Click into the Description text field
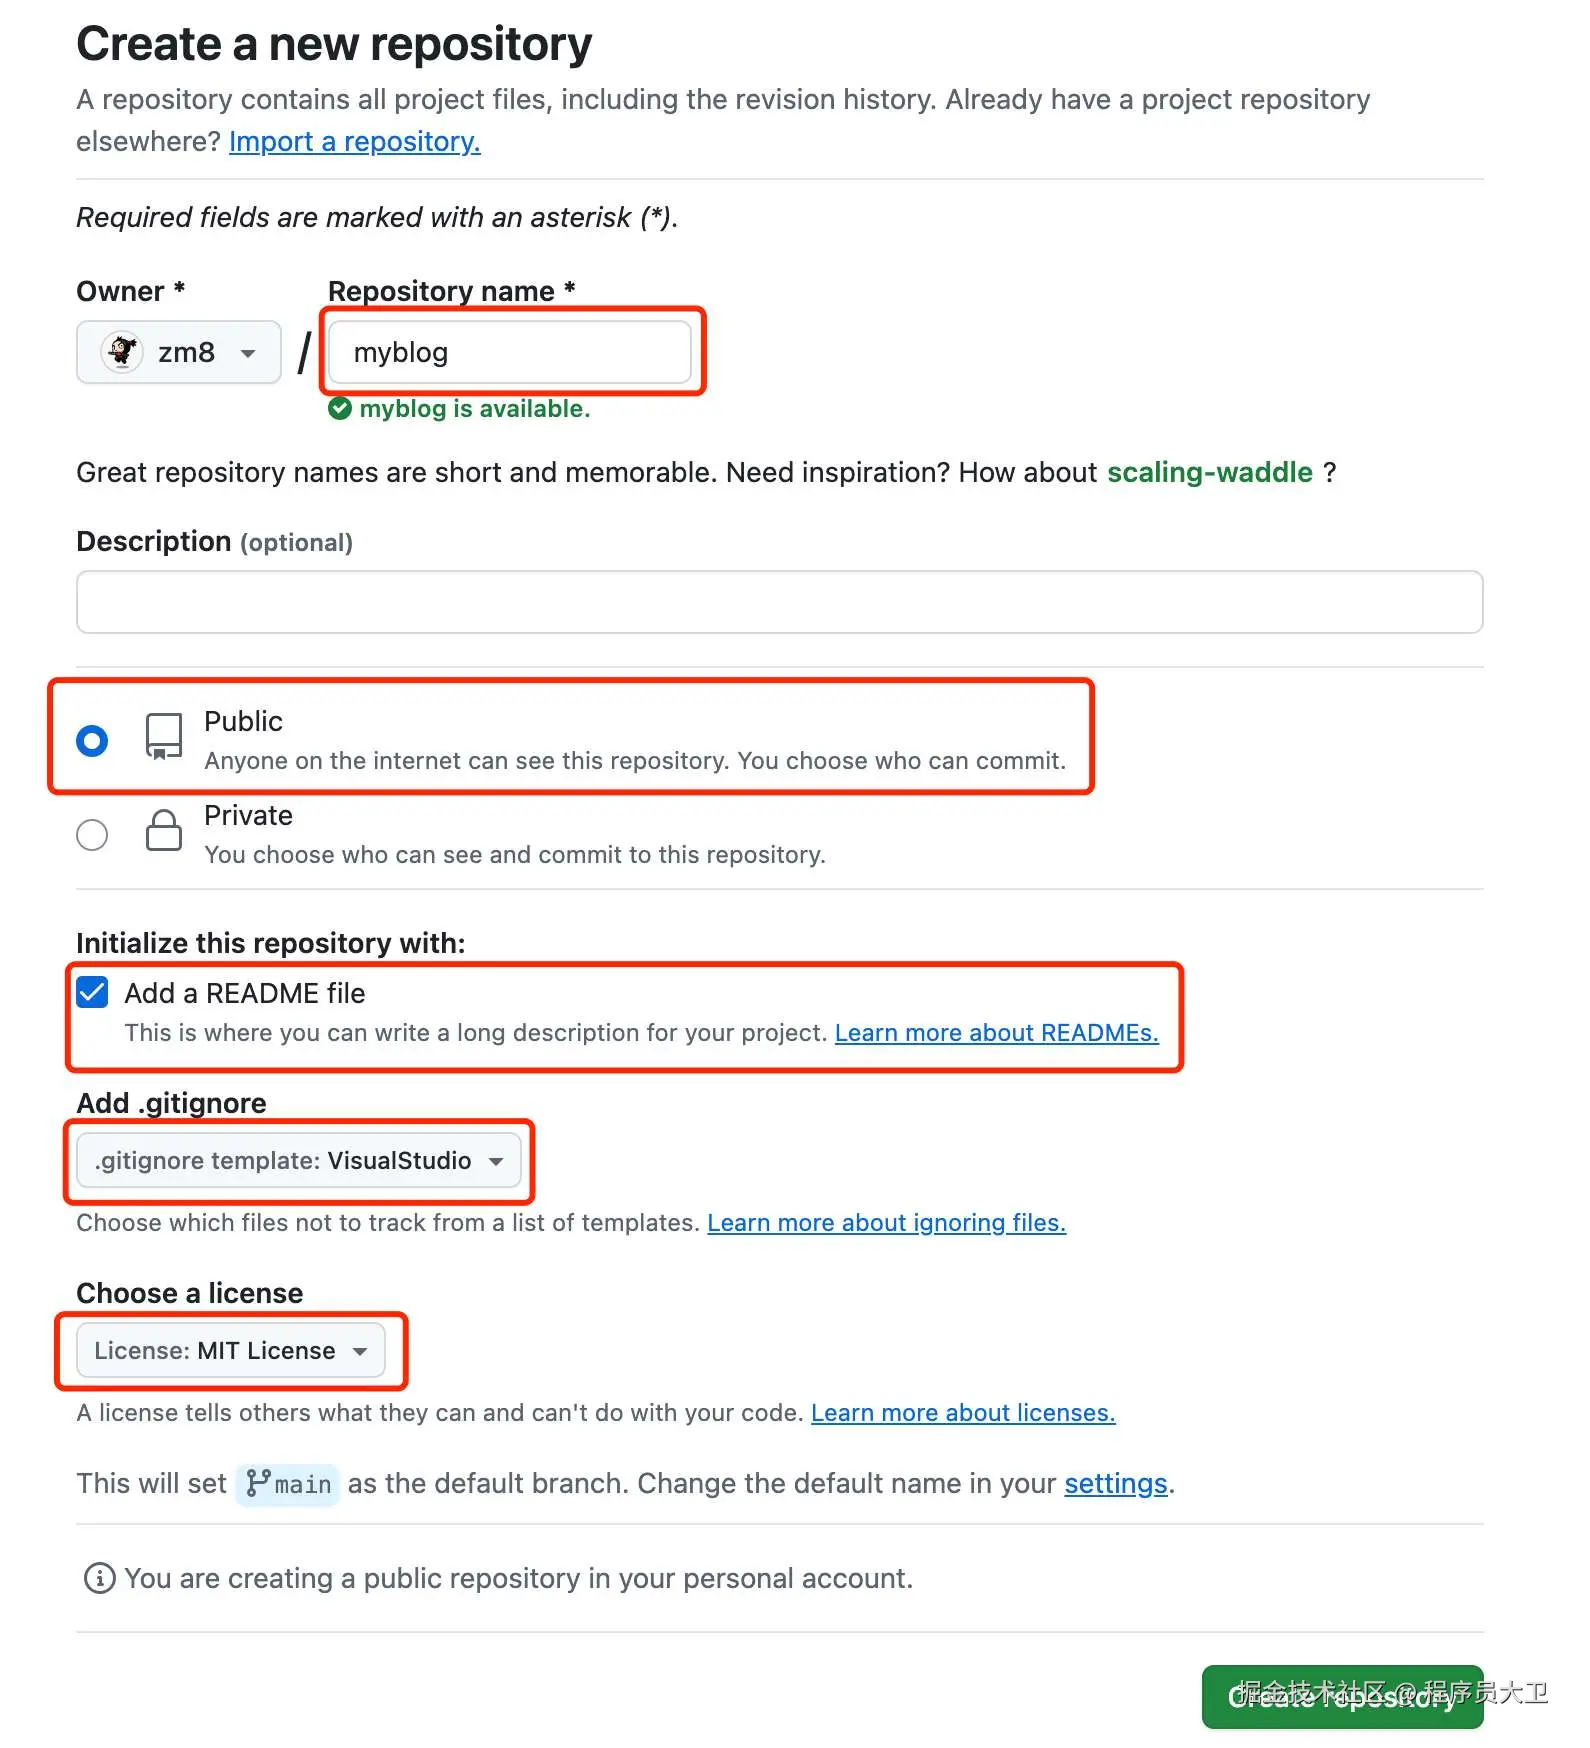Screen dimensions: 1590x1748 (779, 602)
